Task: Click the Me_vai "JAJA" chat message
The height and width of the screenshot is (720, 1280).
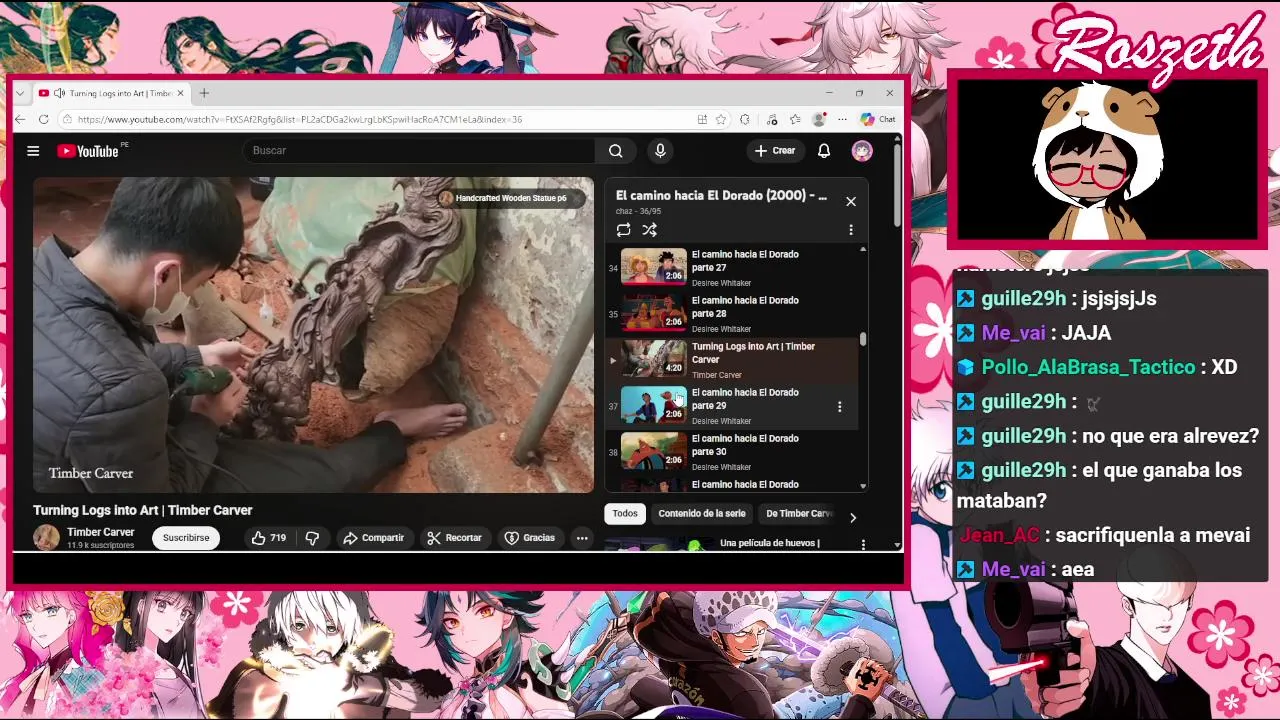Action: coord(1034,333)
